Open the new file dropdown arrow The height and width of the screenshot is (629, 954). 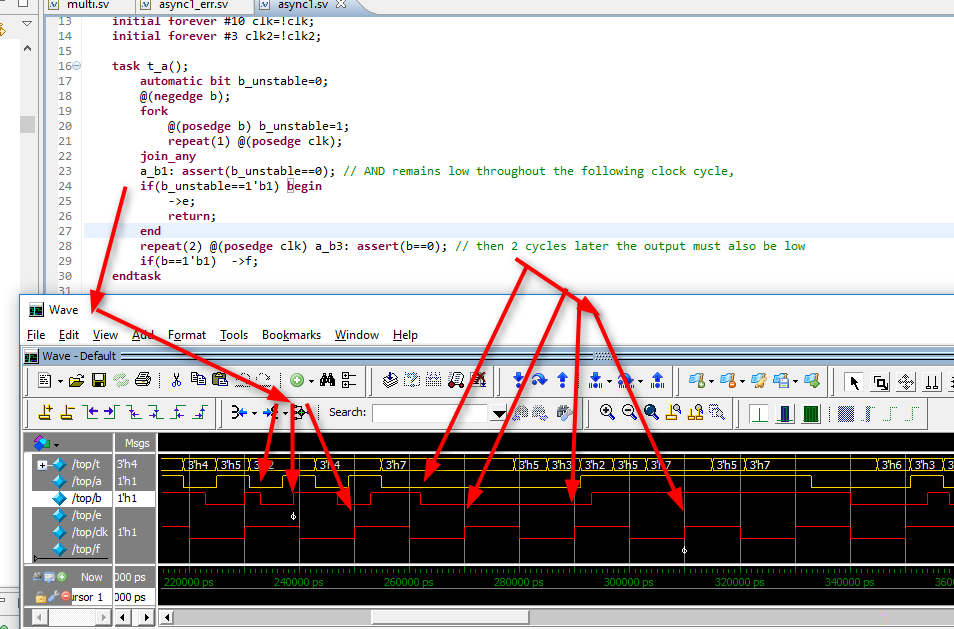[x=60, y=380]
